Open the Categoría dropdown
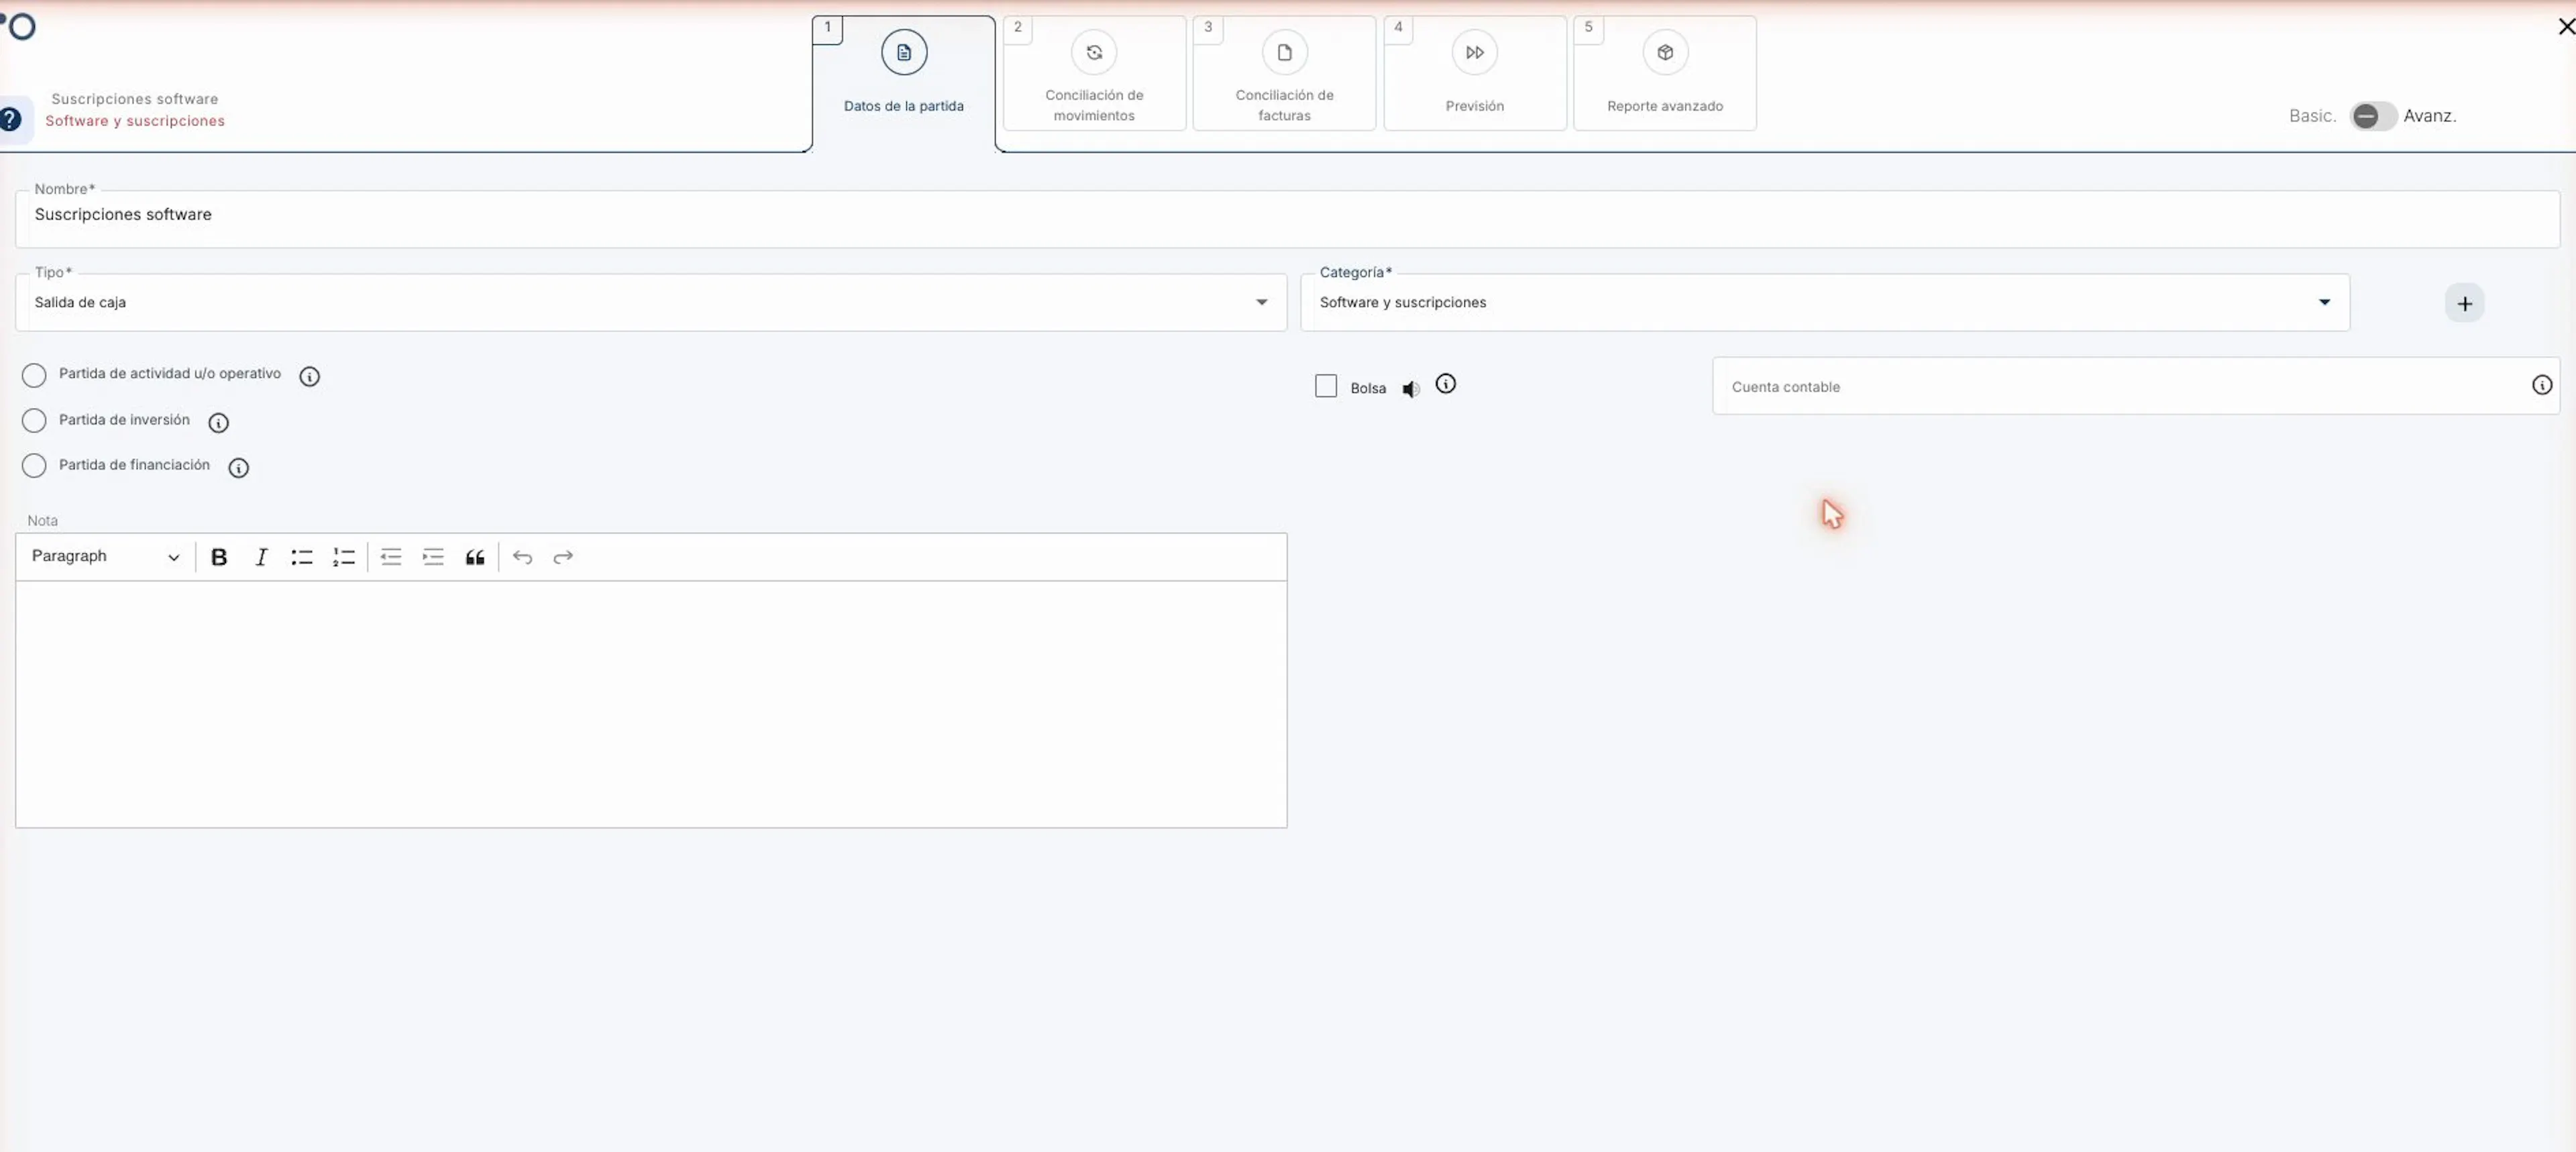Image resolution: width=2576 pixels, height=1152 pixels. [1825, 302]
